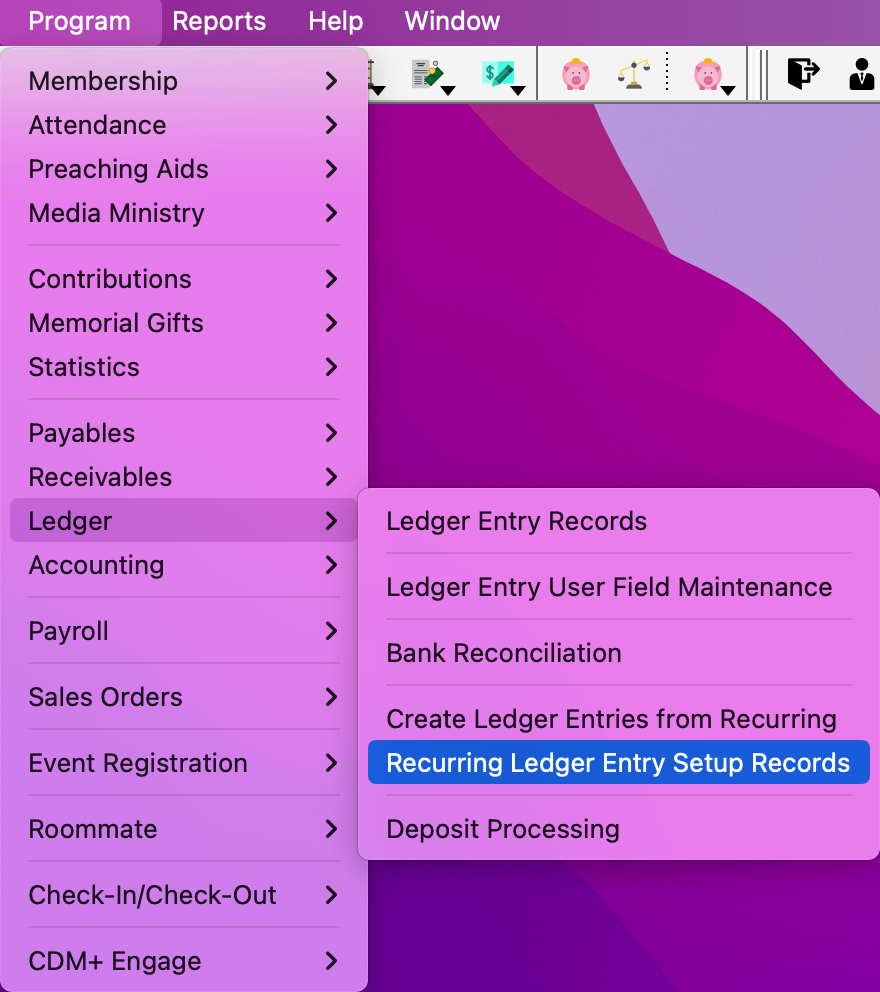
Task: Choose Bank Reconciliation
Action: pos(504,653)
